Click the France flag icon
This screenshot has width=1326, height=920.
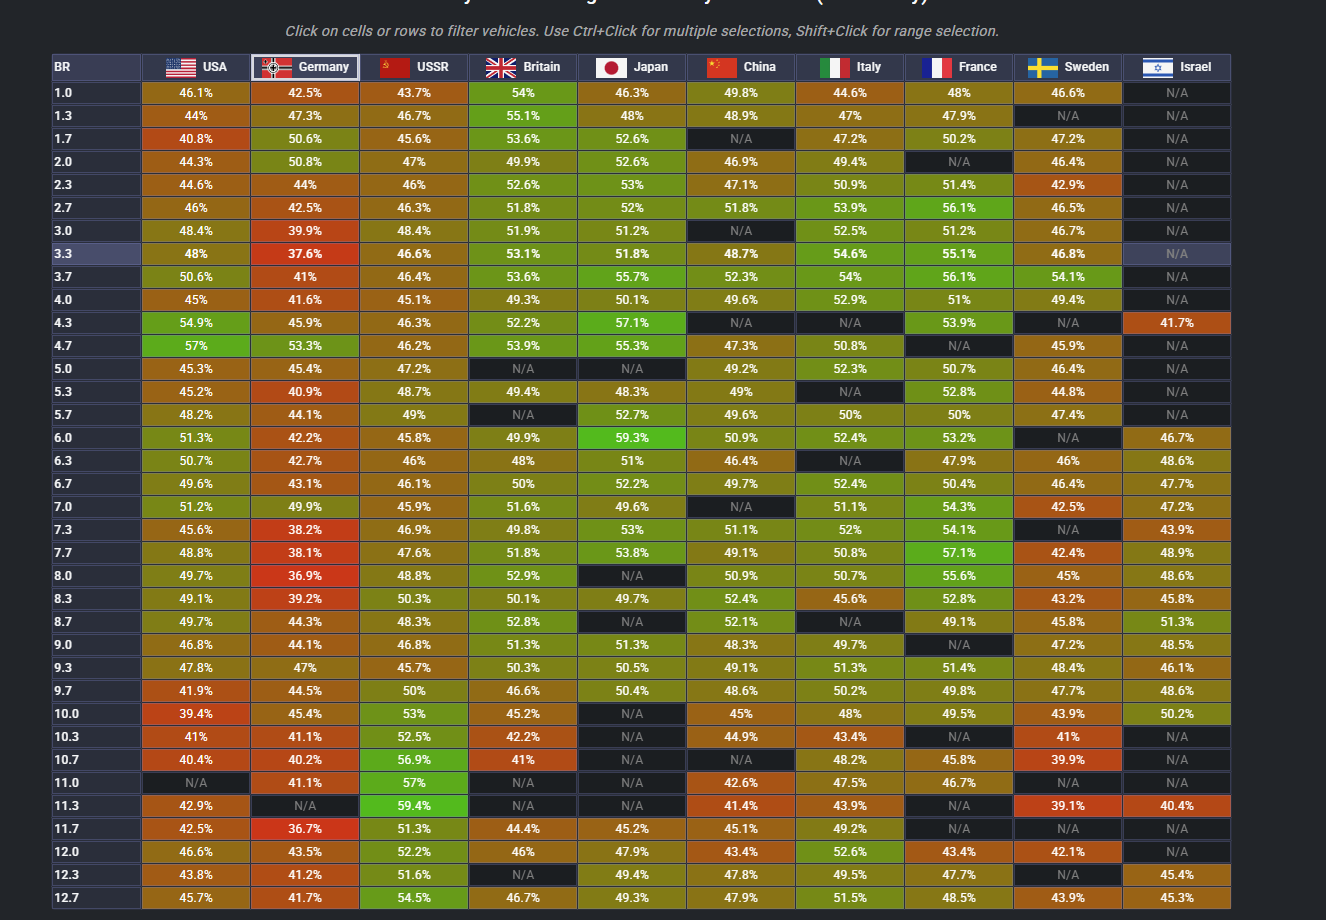click(x=936, y=67)
